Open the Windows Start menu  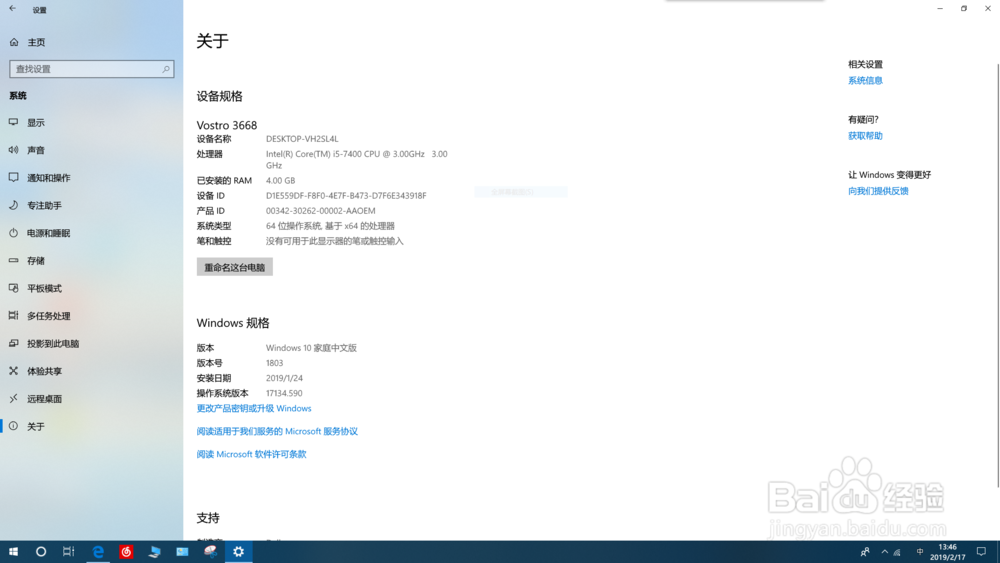pos(13,552)
